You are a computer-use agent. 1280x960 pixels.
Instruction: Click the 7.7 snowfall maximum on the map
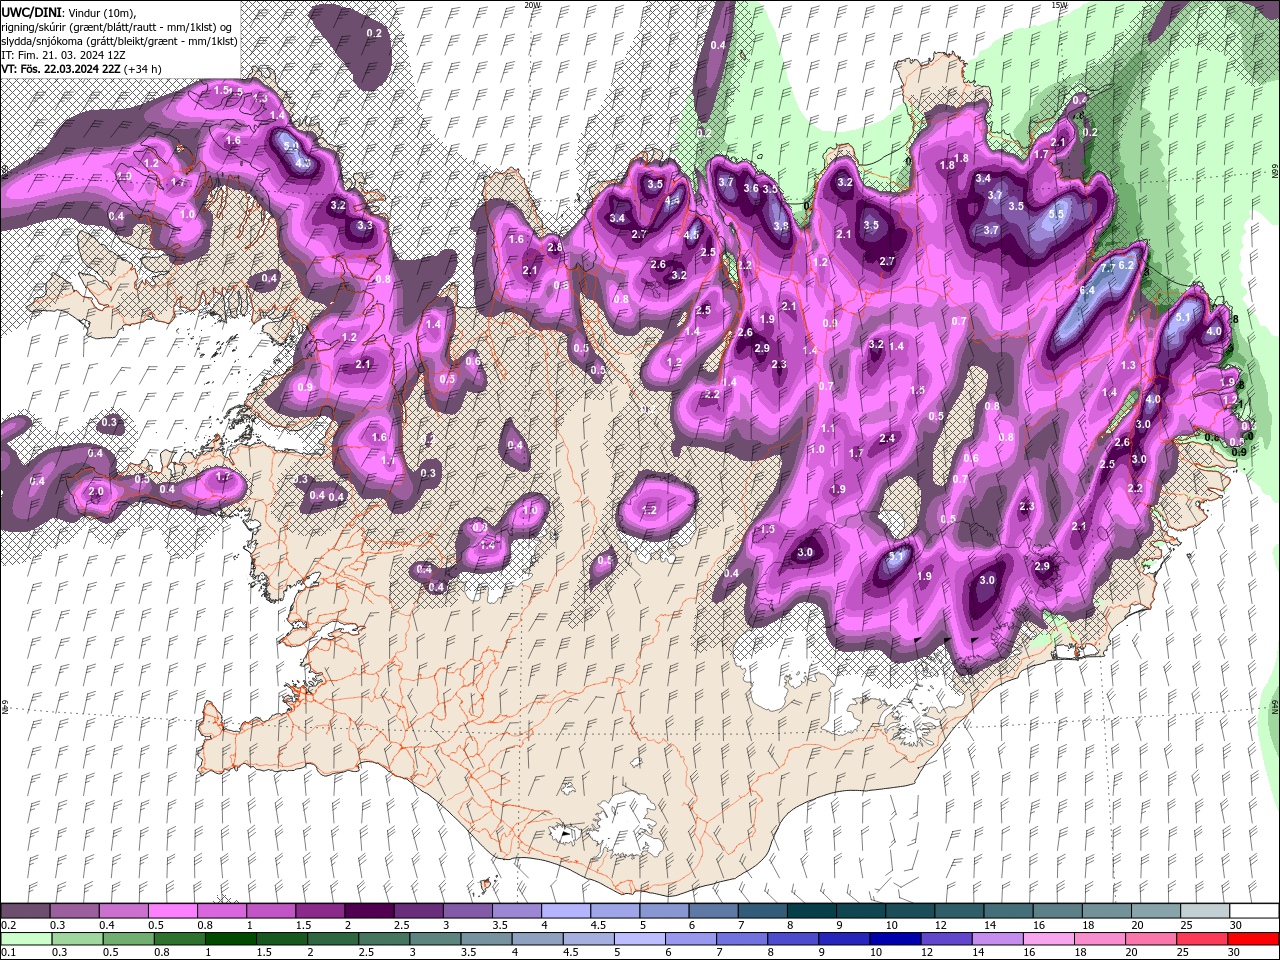click(1108, 268)
